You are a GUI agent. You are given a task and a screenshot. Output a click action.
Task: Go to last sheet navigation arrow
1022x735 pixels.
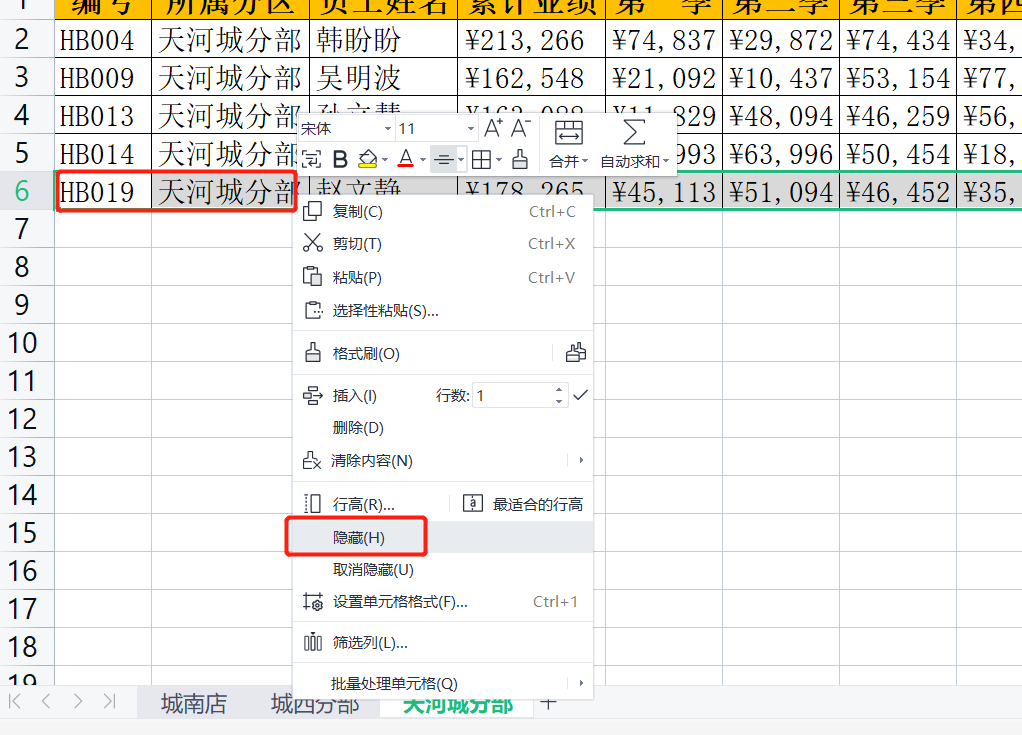110,701
